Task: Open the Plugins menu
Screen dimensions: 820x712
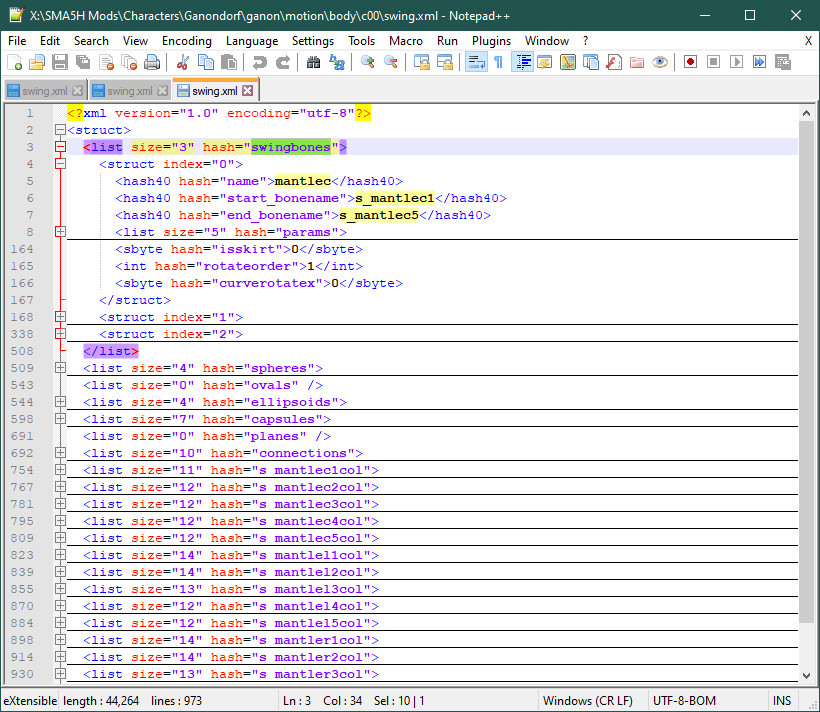Action: coord(491,41)
